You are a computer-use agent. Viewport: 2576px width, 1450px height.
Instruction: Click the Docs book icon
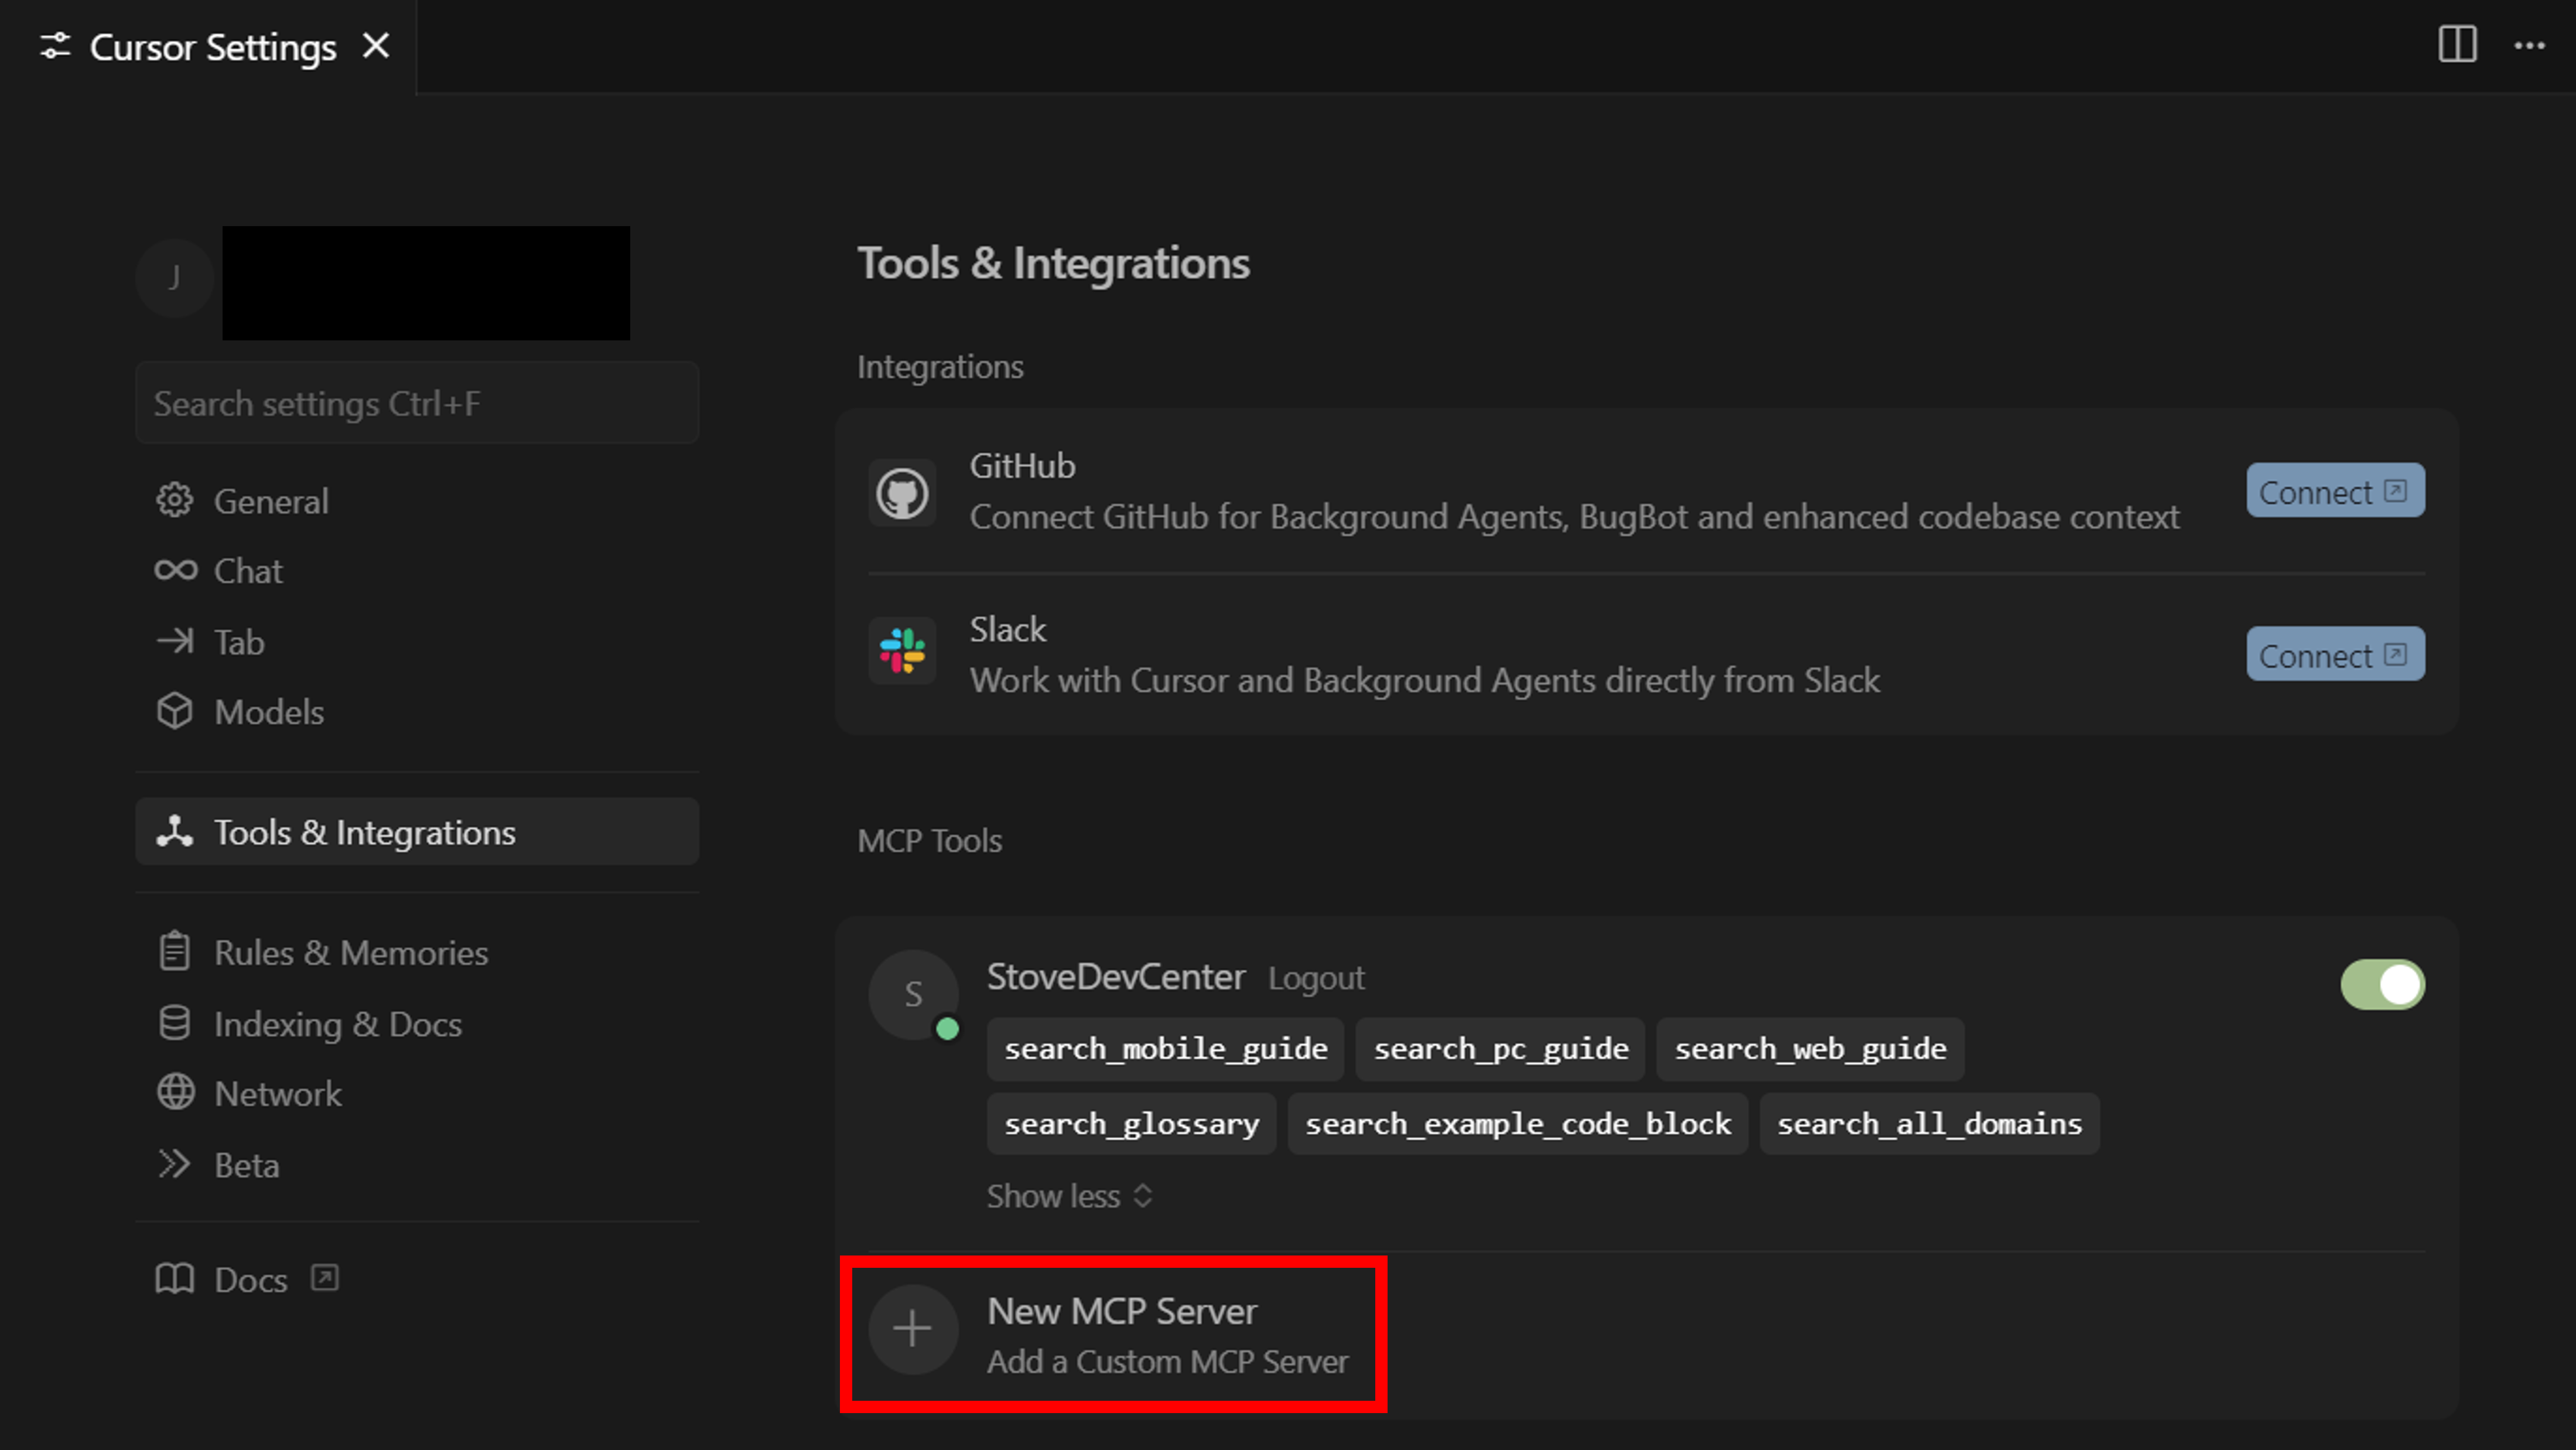[x=175, y=1279]
